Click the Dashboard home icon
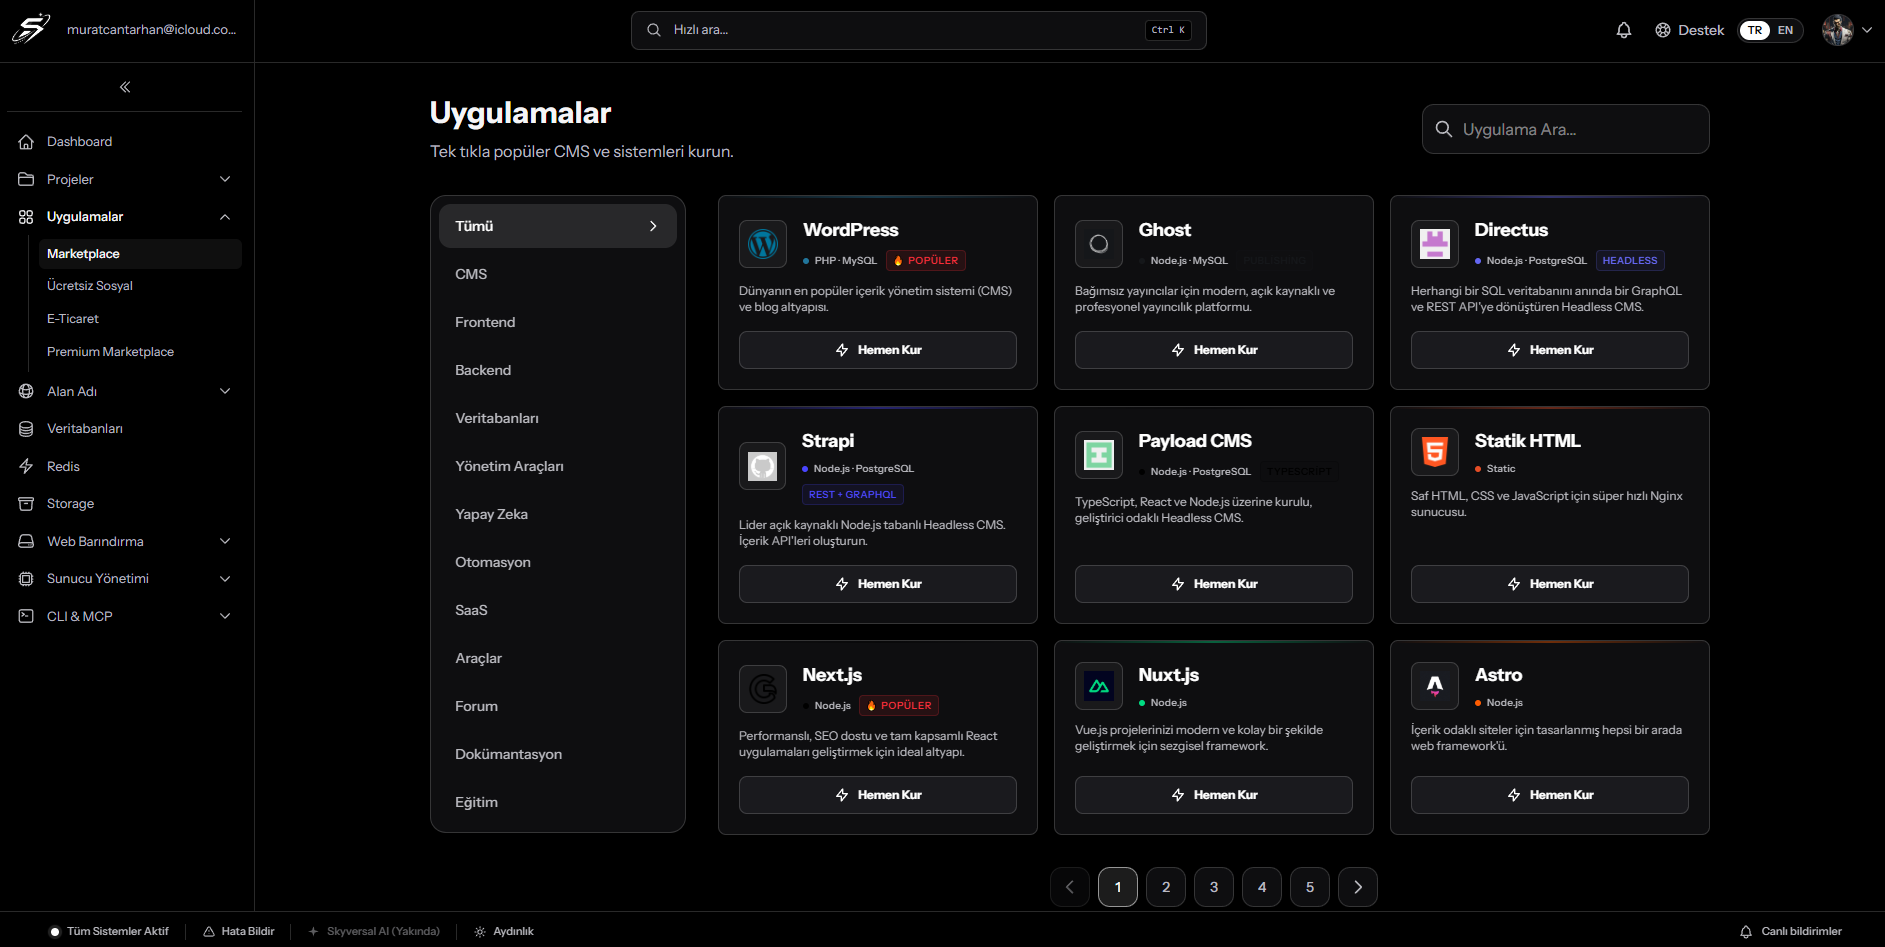 [x=26, y=142]
